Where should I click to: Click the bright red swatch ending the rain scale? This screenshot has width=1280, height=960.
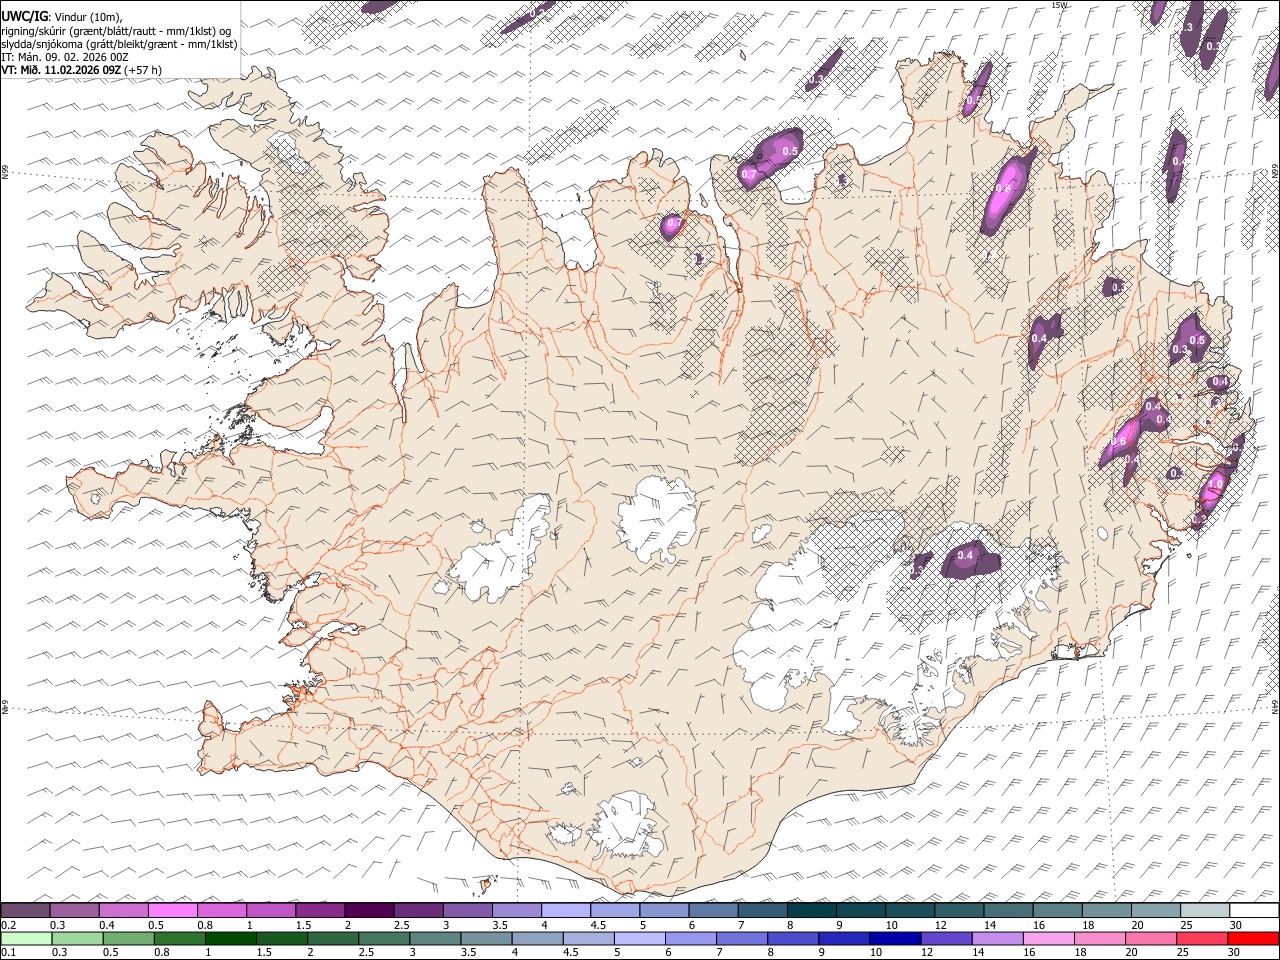tap(1253, 938)
